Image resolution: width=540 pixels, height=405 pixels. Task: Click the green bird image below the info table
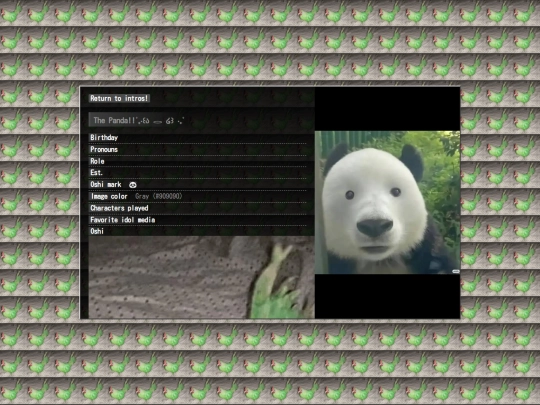tap(201, 277)
